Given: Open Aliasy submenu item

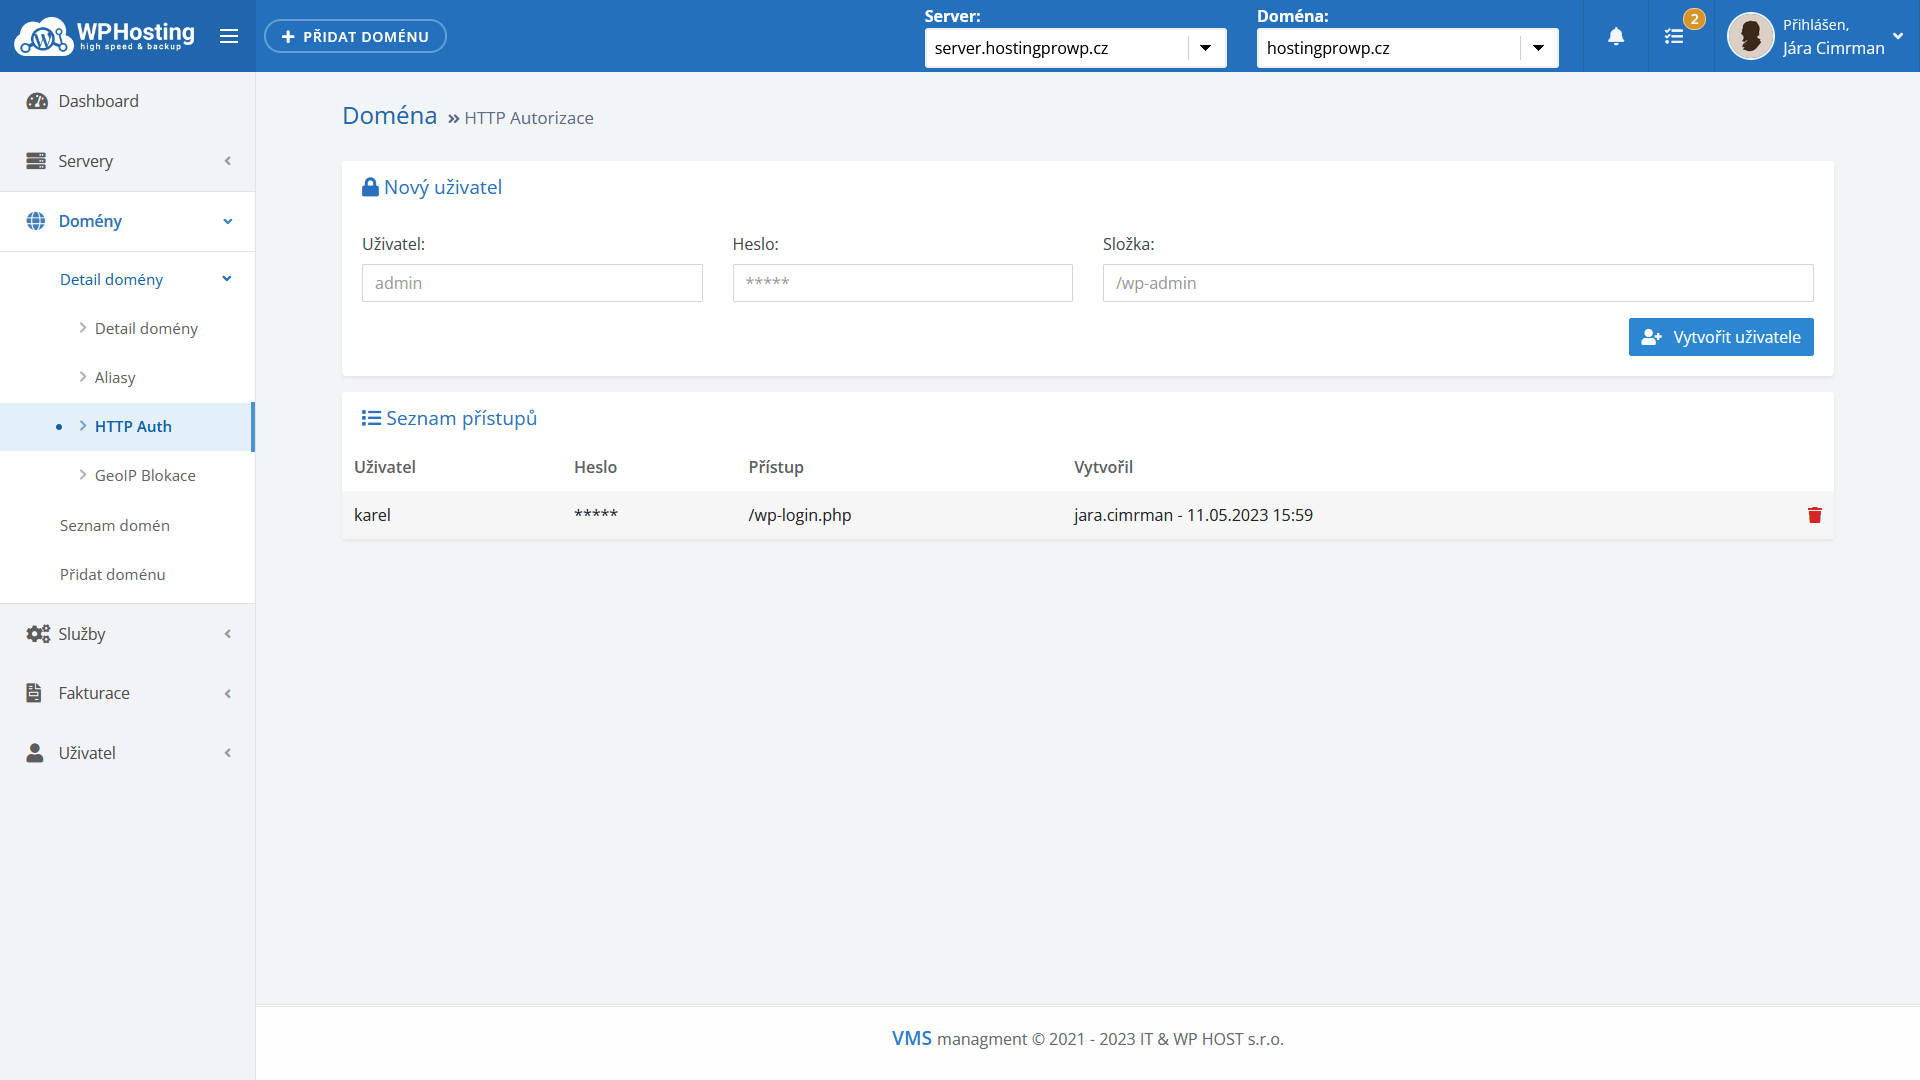Looking at the screenshot, I should [115, 377].
